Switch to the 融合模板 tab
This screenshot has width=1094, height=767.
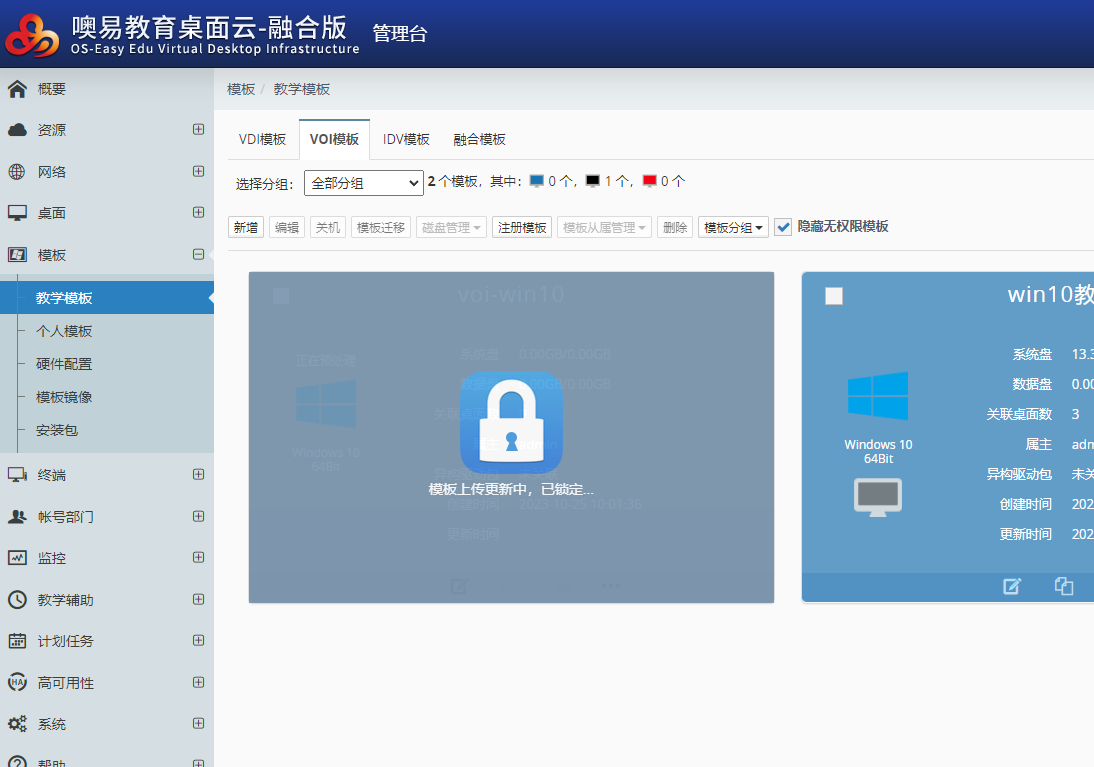(x=479, y=140)
